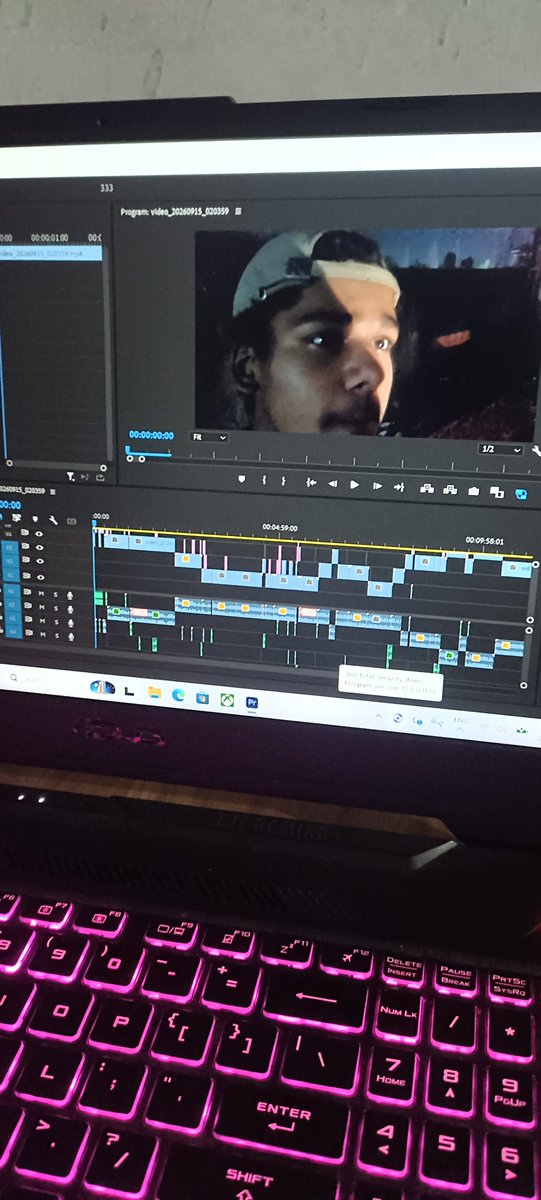Select video_20260915_020359.mp4 in the source panel
Image resolution: width=541 pixels, height=1200 pixels.
[x=51, y=254]
